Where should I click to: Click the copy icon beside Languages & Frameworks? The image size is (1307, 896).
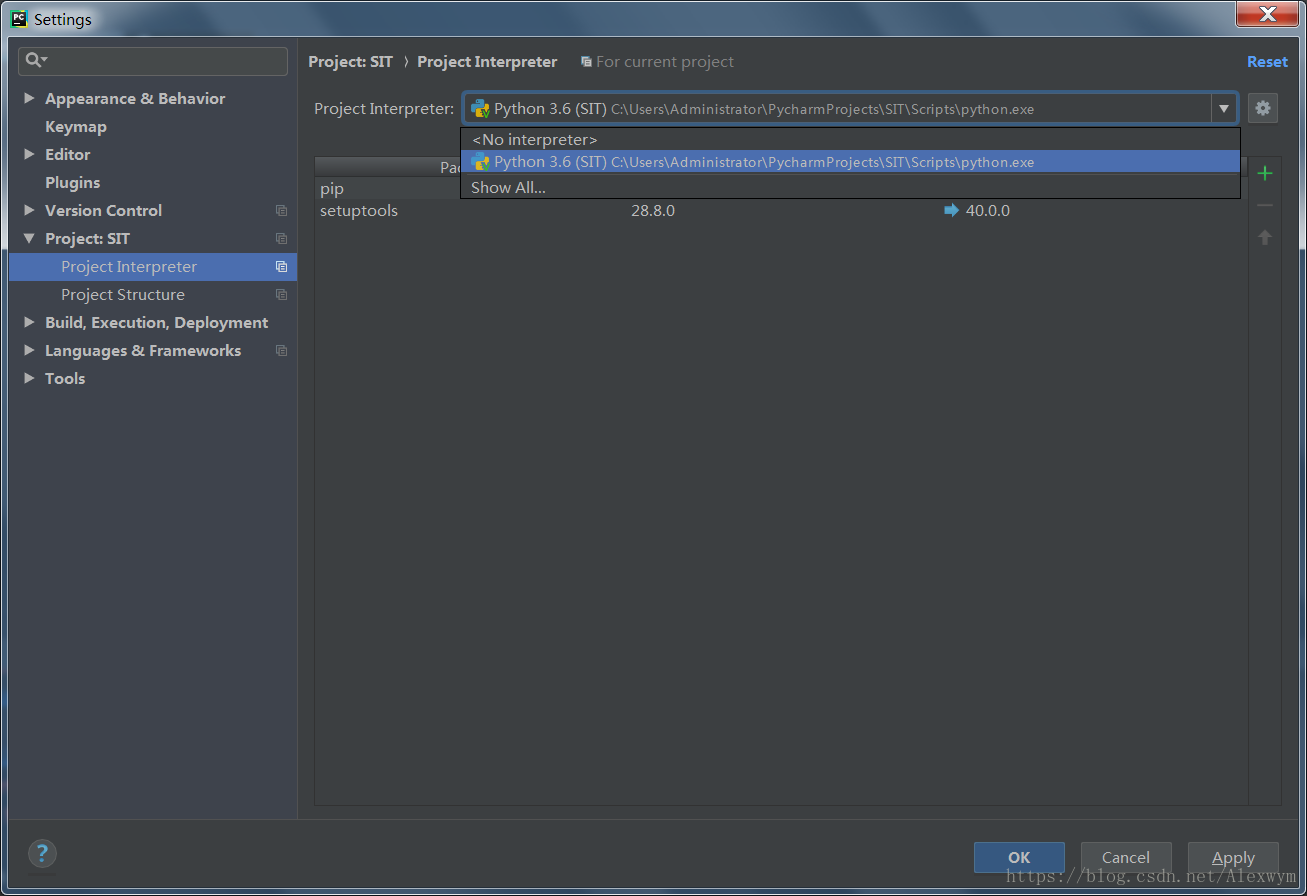point(281,351)
